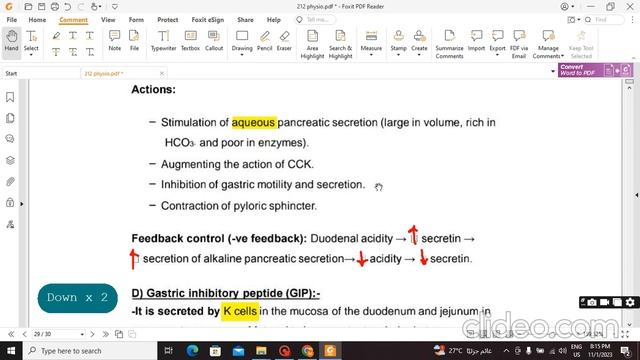
Task: Expand the left navigation panel arrow
Action: point(22,203)
